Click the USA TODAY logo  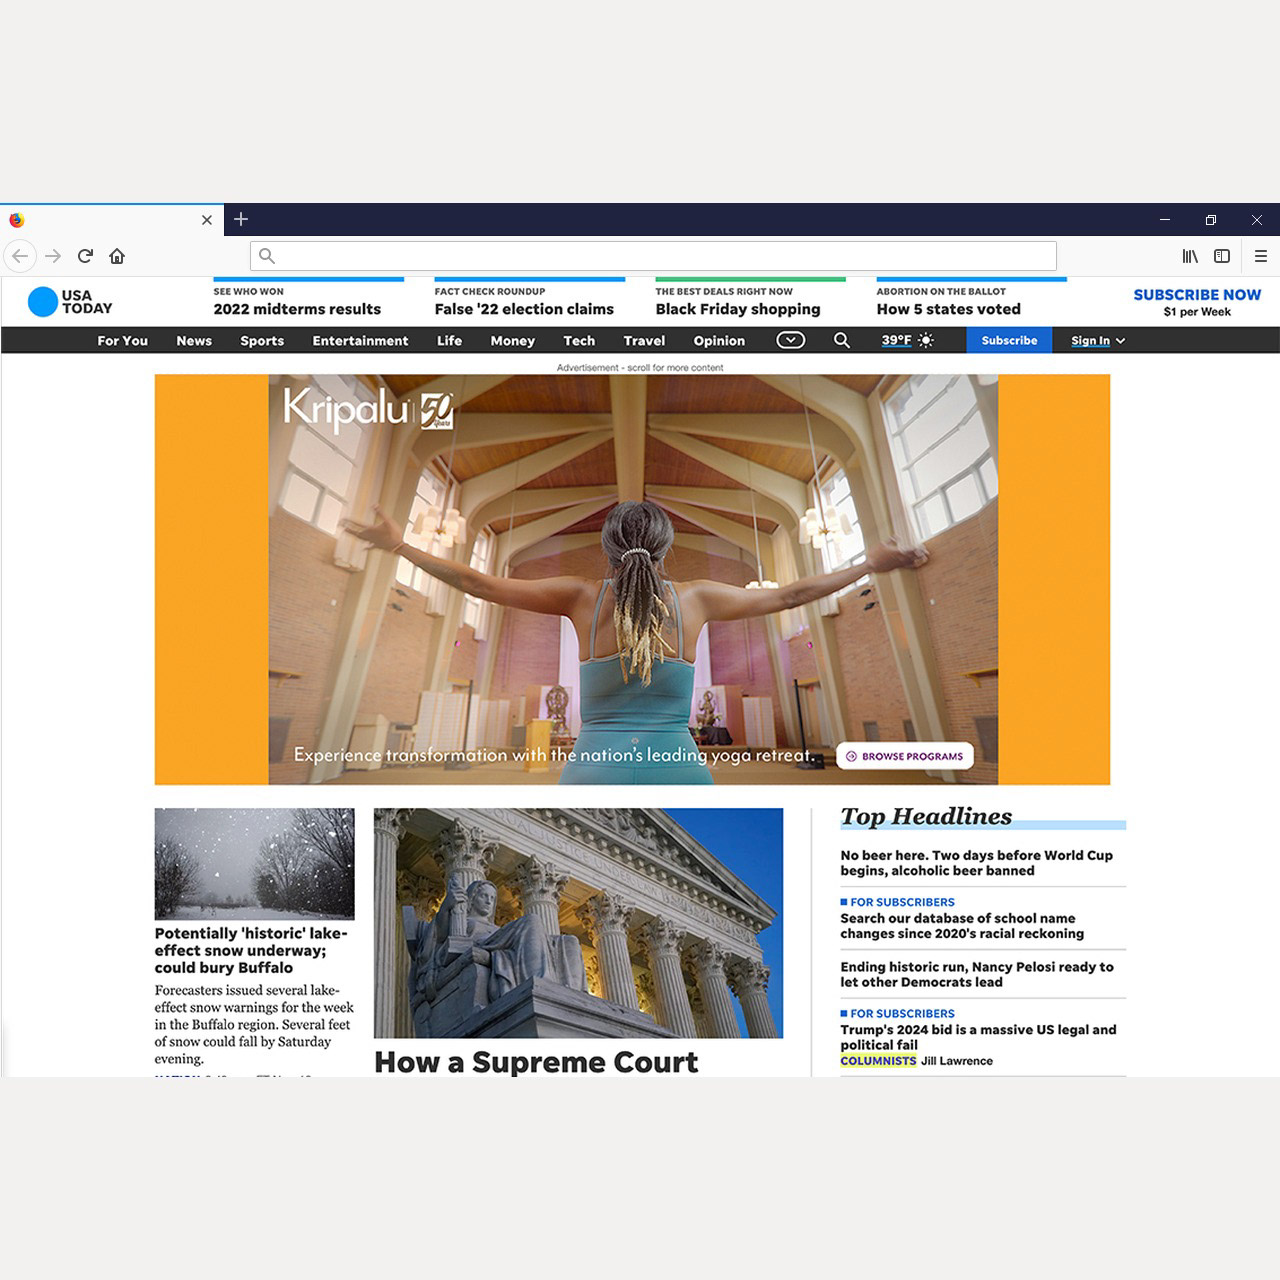pyautogui.click(x=70, y=302)
